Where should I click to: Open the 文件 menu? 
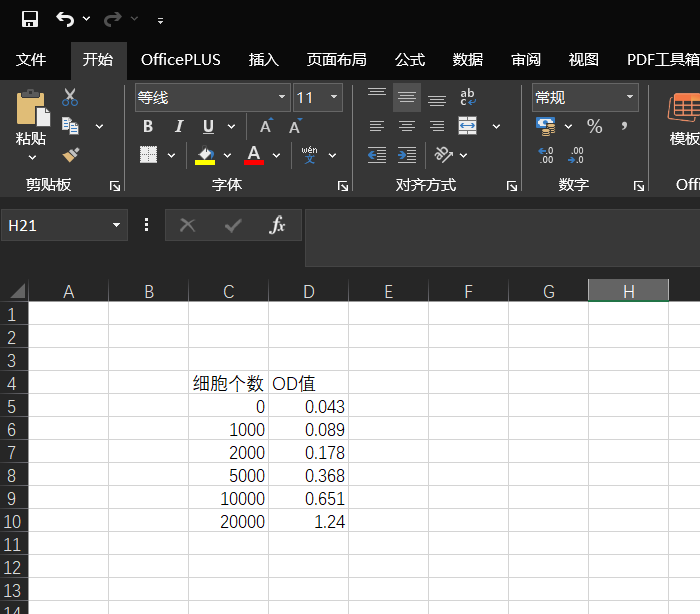(x=31, y=60)
